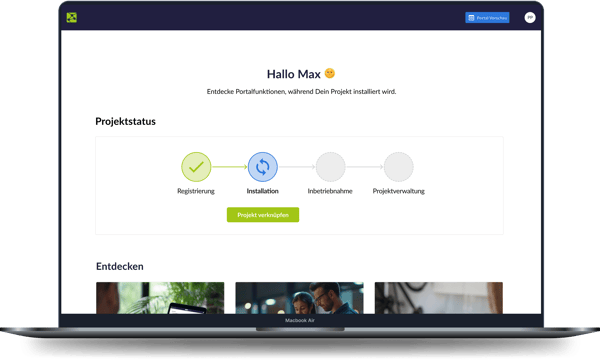
Task: Click the Inbetriebnahme step circle
Action: [330, 167]
